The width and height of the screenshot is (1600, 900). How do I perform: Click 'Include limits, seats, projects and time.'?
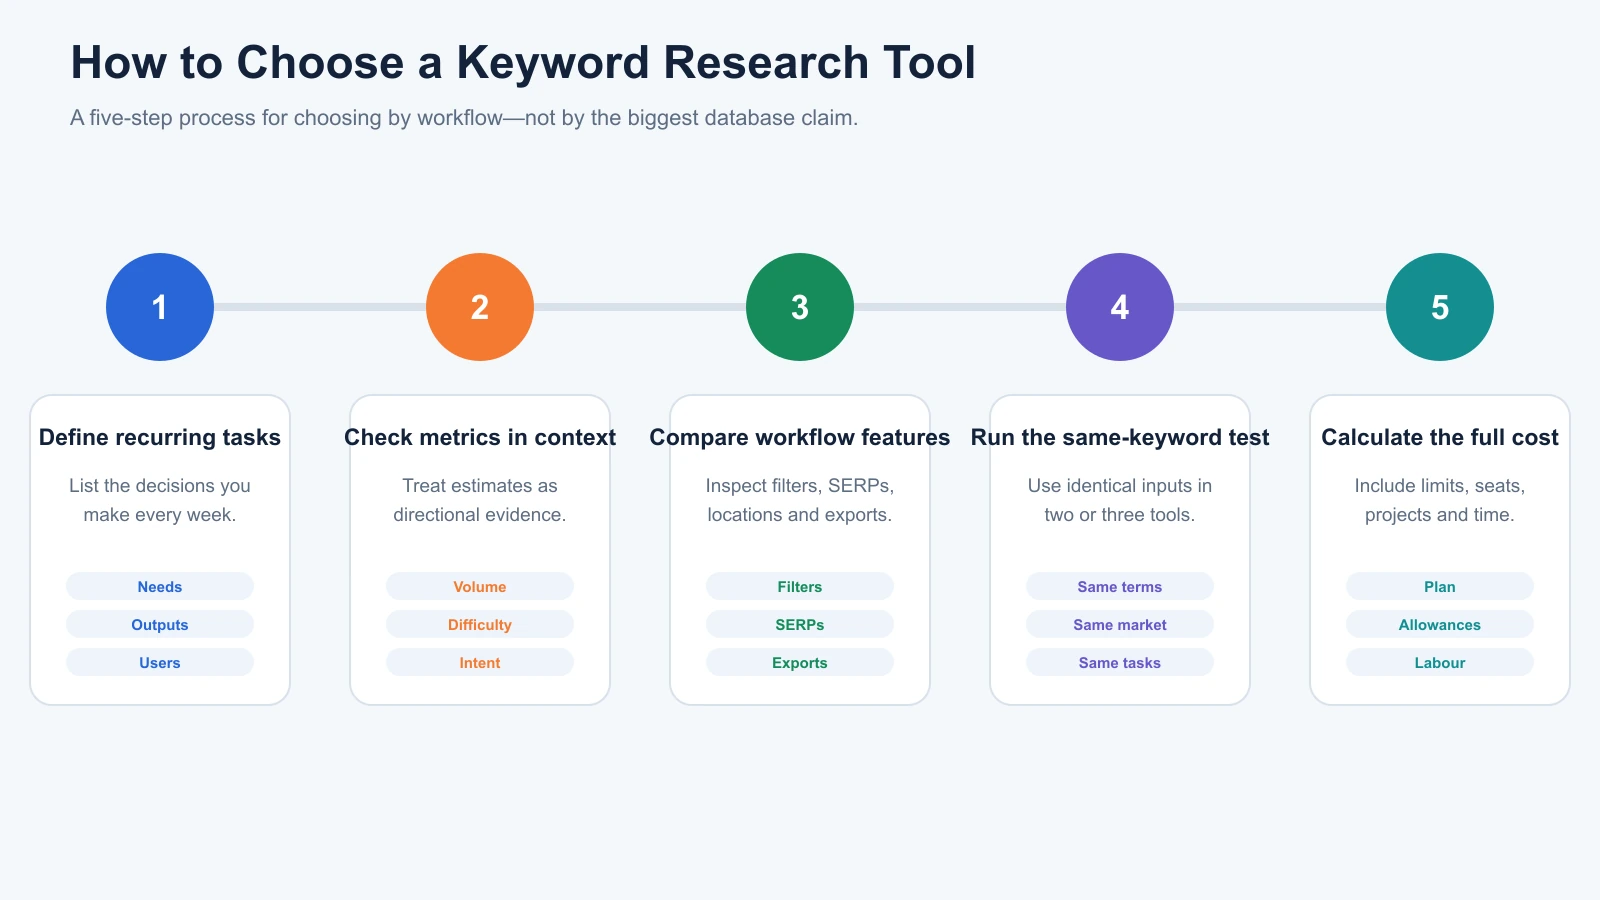[x=1440, y=500]
